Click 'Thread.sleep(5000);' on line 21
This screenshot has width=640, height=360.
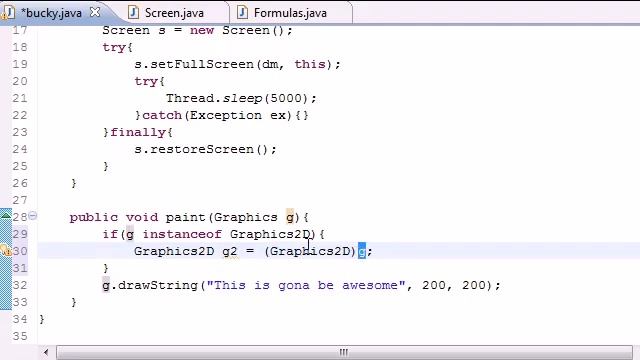pos(241,98)
